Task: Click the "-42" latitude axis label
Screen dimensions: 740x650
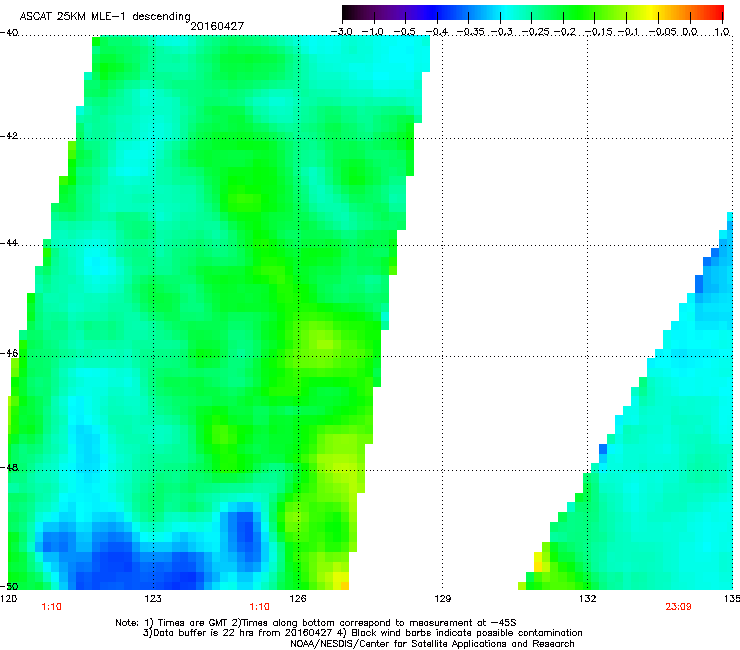Action: point(9,136)
